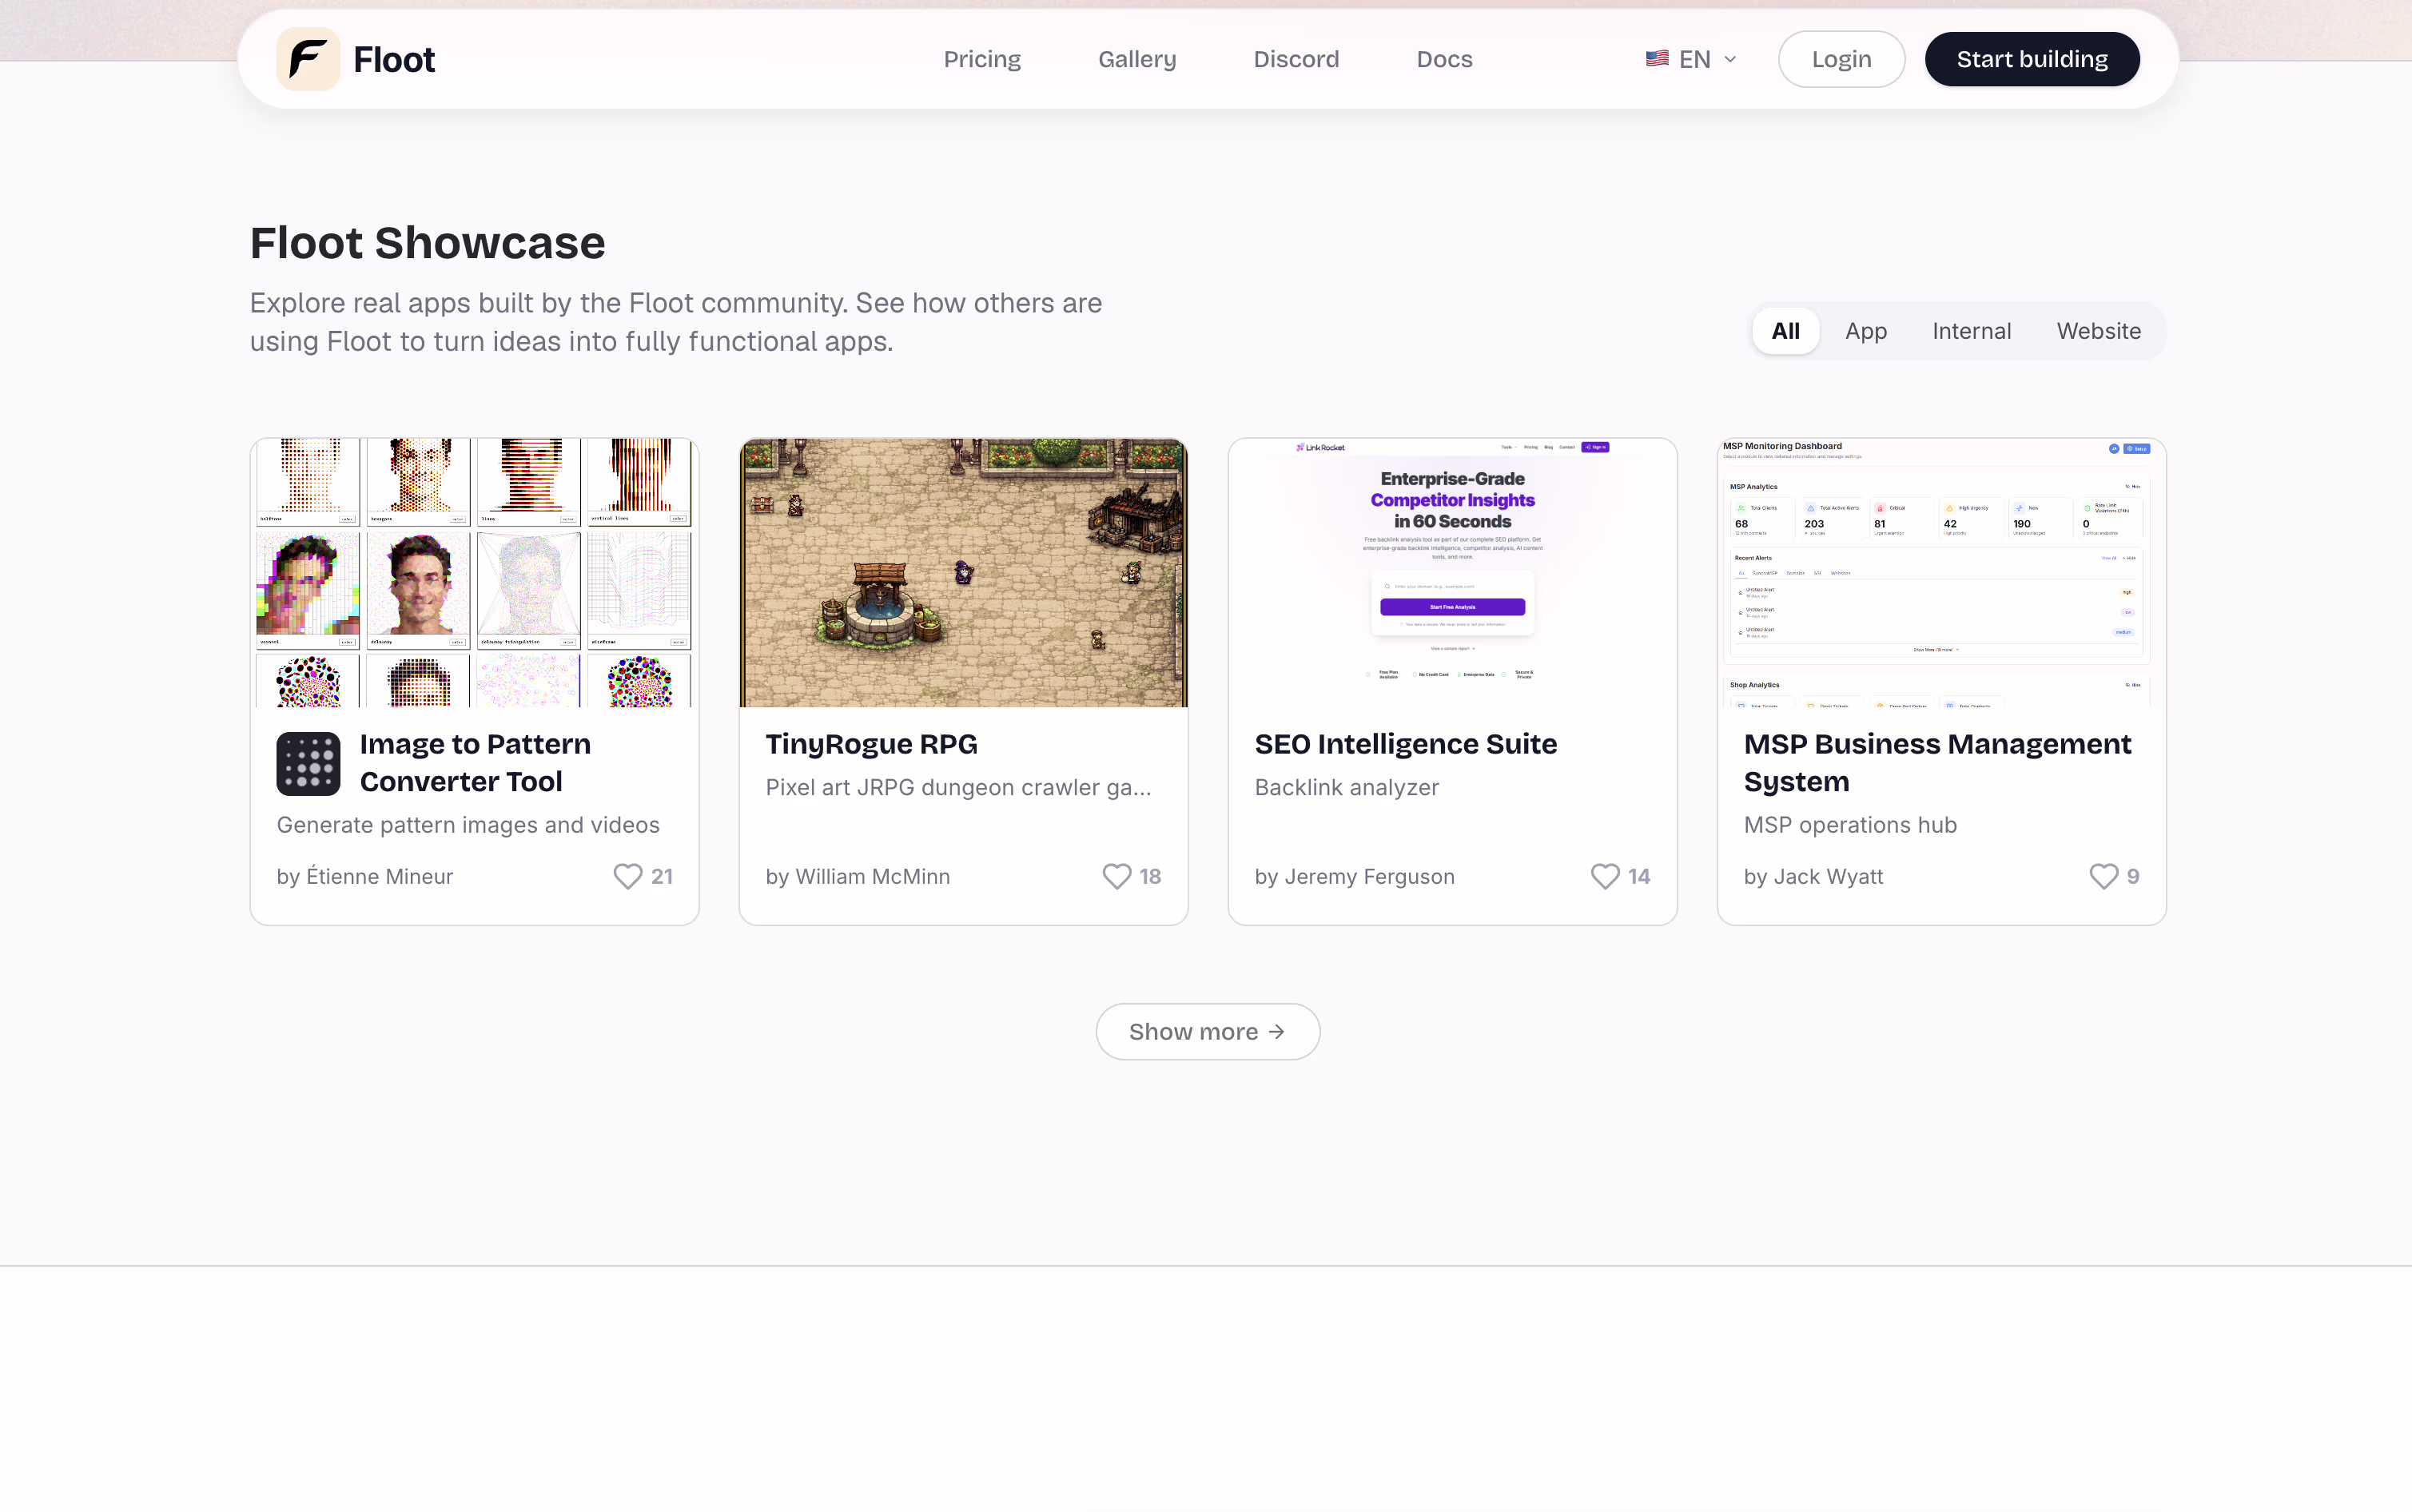The image size is (2412, 1512).
Task: Click the SEO Intelligence Suite title
Action: click(x=1406, y=744)
